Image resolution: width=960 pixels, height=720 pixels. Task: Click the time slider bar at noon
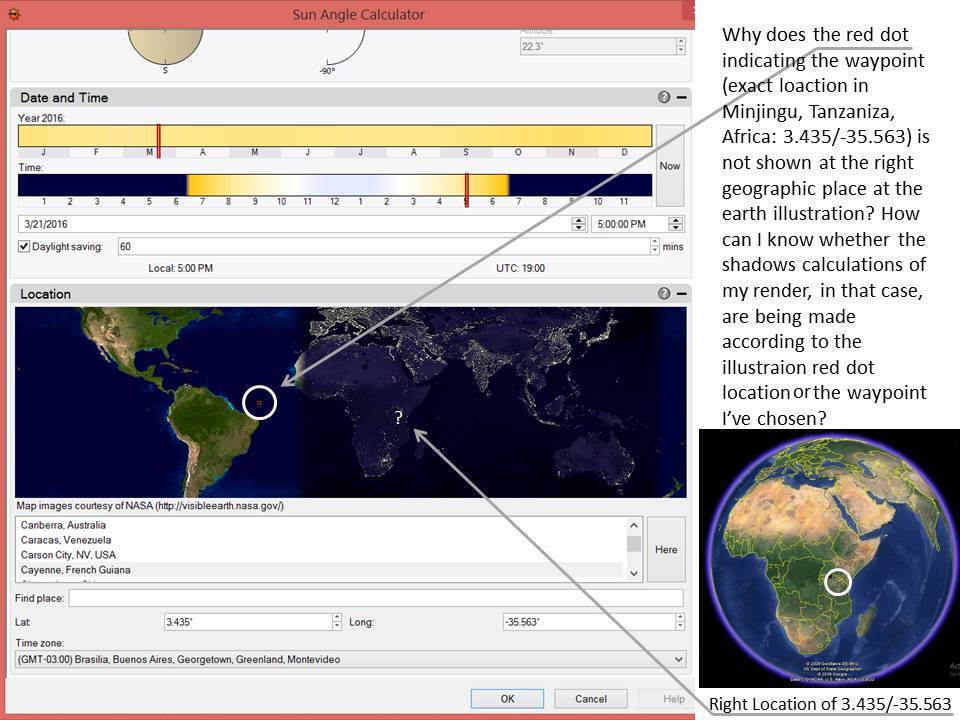[335, 185]
